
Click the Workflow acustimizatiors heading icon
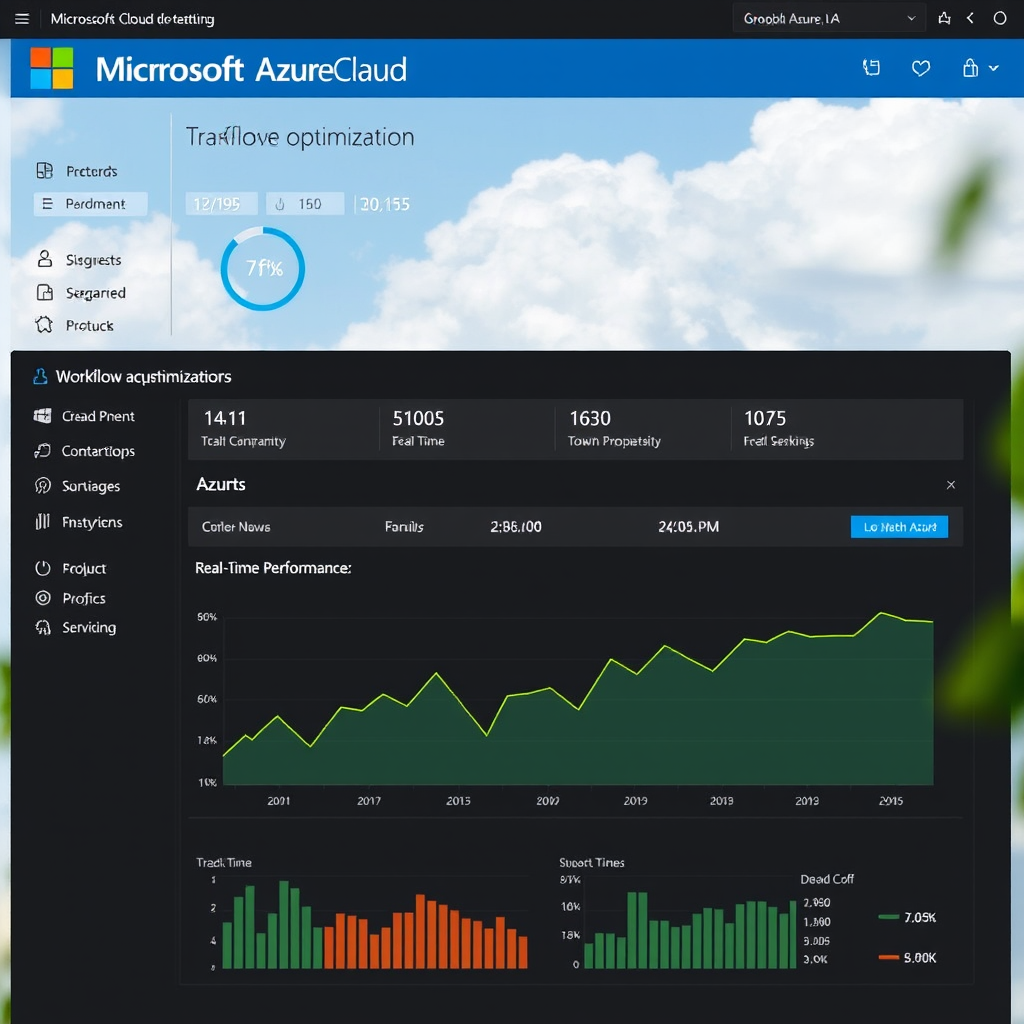coord(40,376)
